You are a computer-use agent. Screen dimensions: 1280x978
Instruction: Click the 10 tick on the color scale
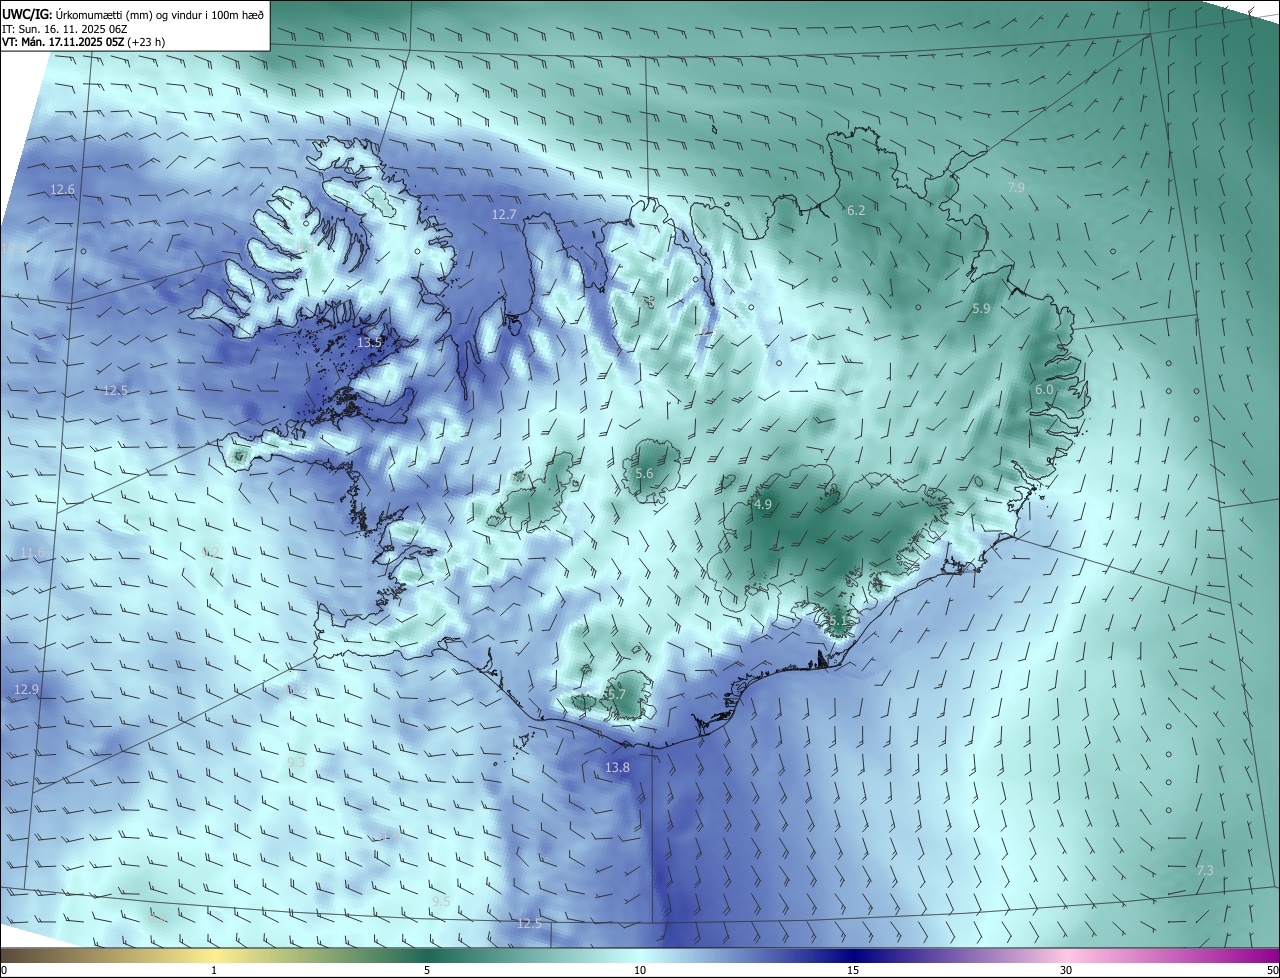640,971
